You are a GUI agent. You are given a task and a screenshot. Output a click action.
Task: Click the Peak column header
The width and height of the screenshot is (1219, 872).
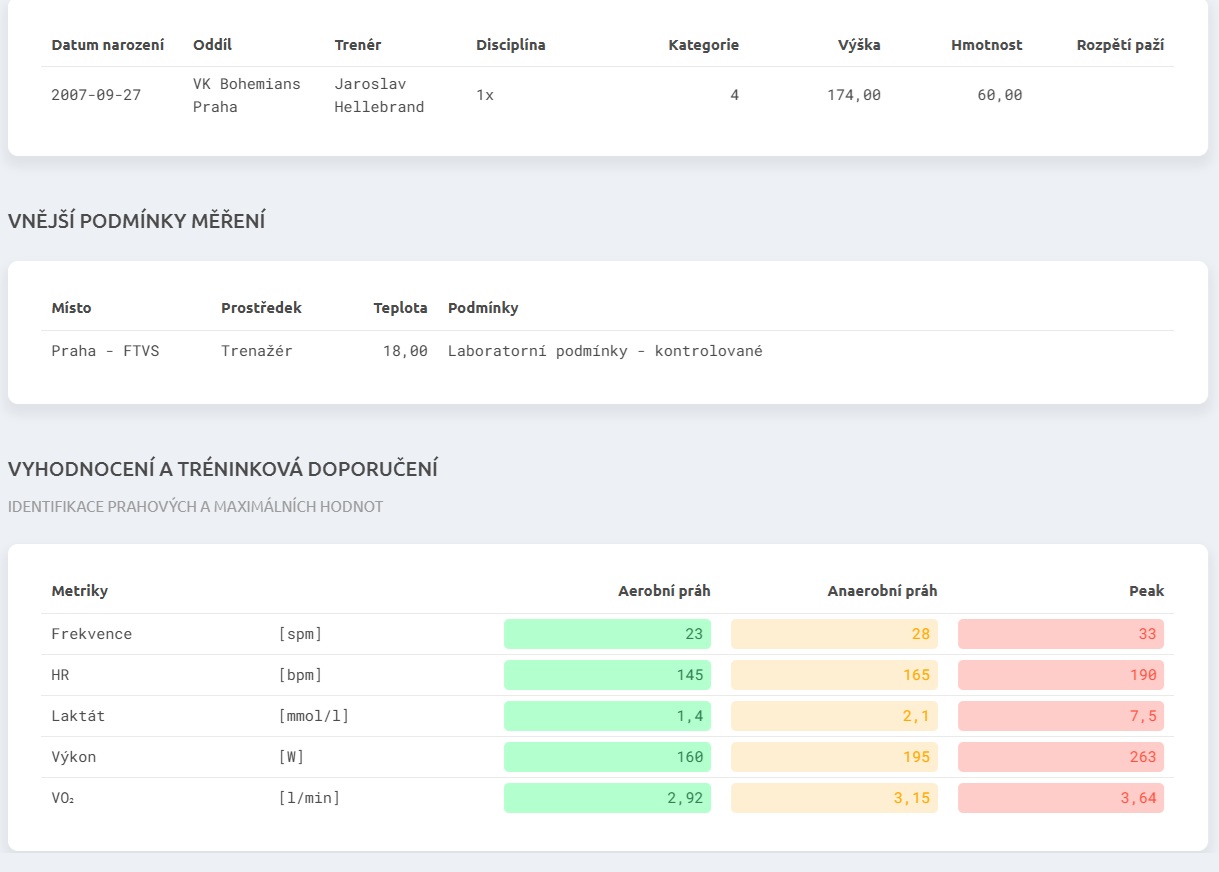1146,591
